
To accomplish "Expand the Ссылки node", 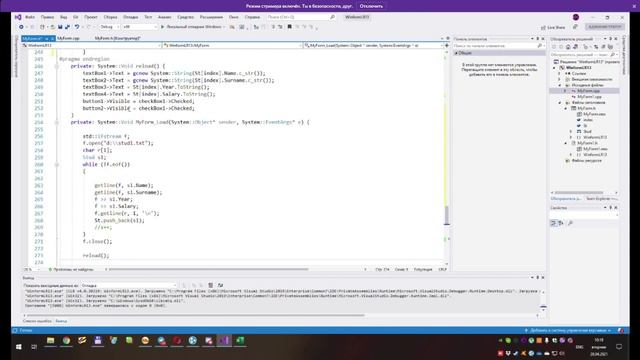I will tap(560, 73).
